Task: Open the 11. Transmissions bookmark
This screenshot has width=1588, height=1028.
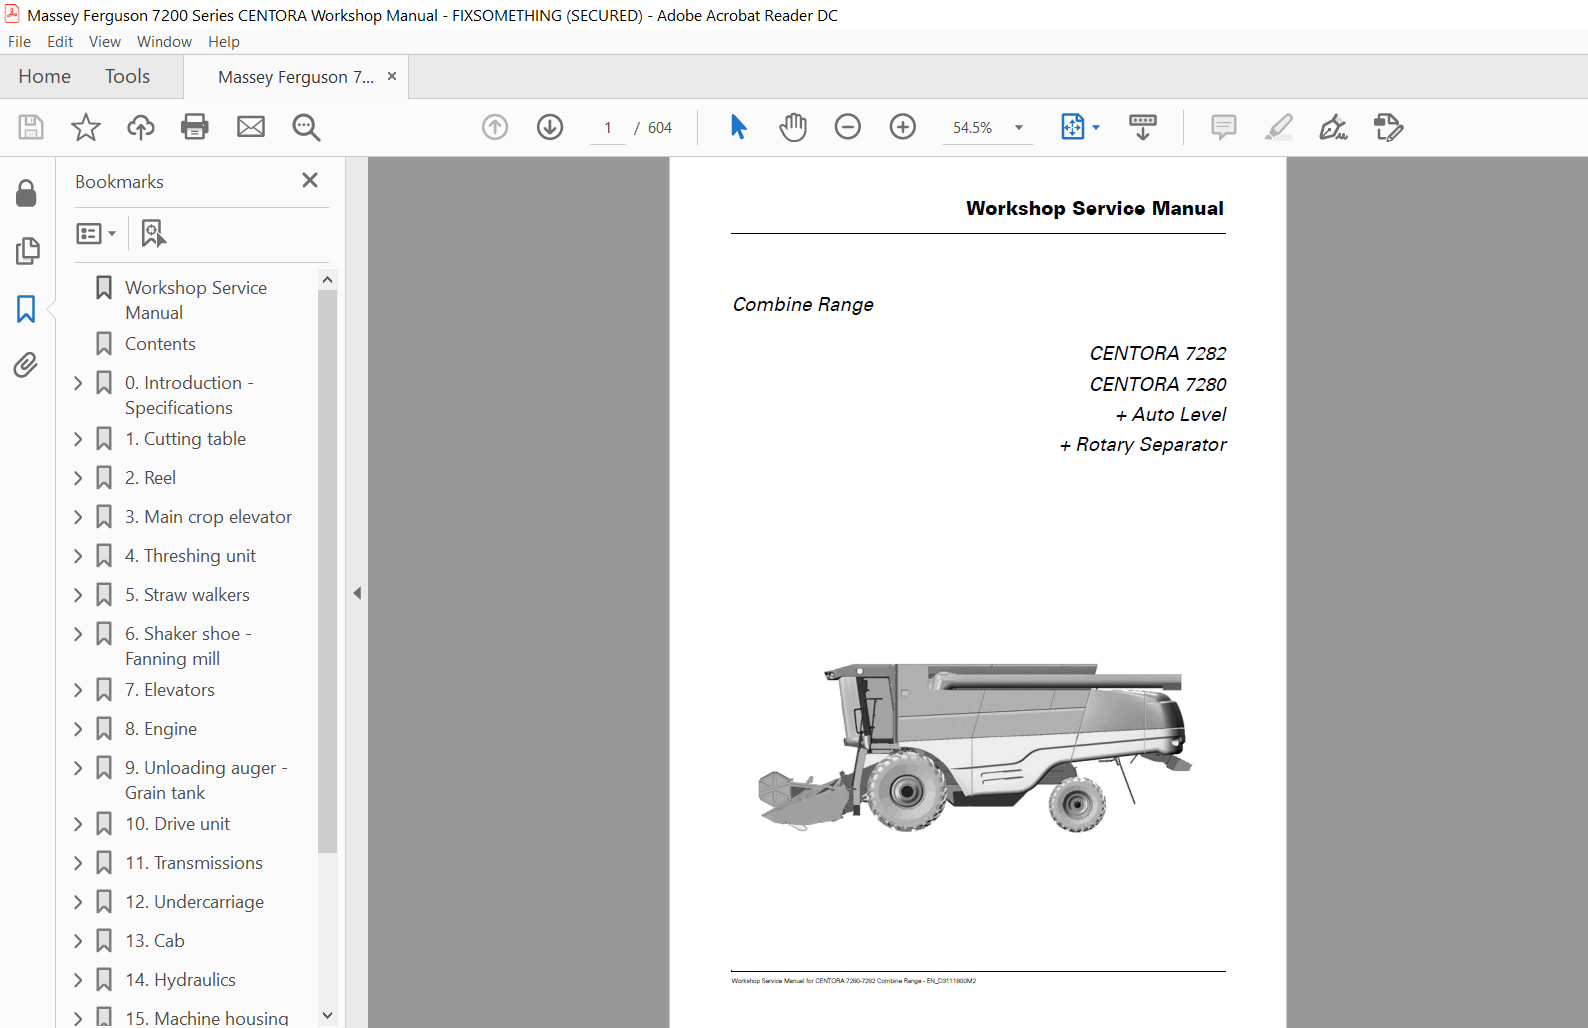Action: coord(194,863)
